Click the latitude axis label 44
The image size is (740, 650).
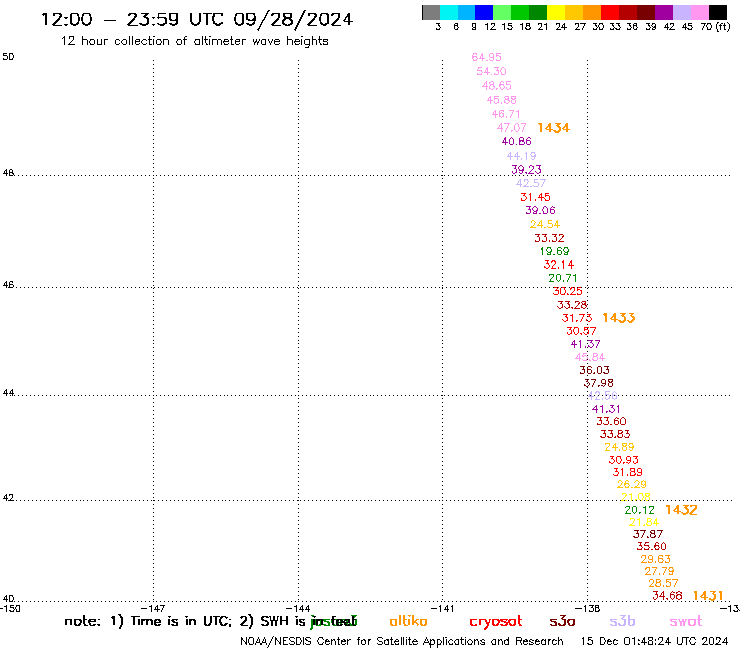[x=8, y=393]
